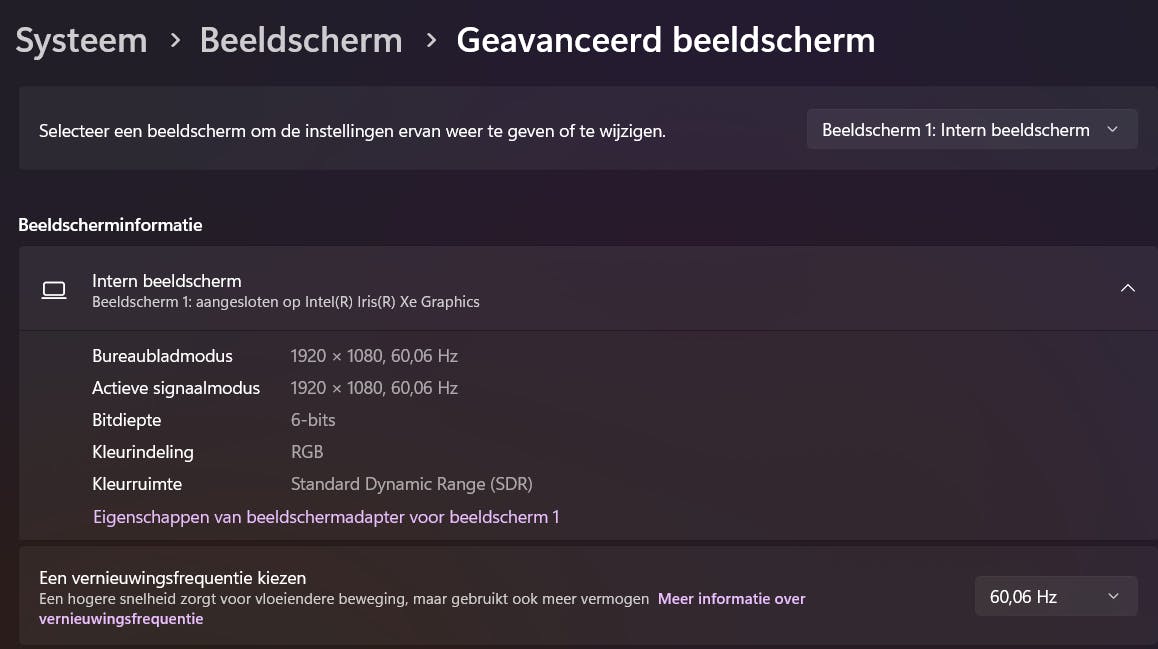
Task: Click the Een vernieuwingsfrequentie kiezen label
Action: click(x=172, y=578)
